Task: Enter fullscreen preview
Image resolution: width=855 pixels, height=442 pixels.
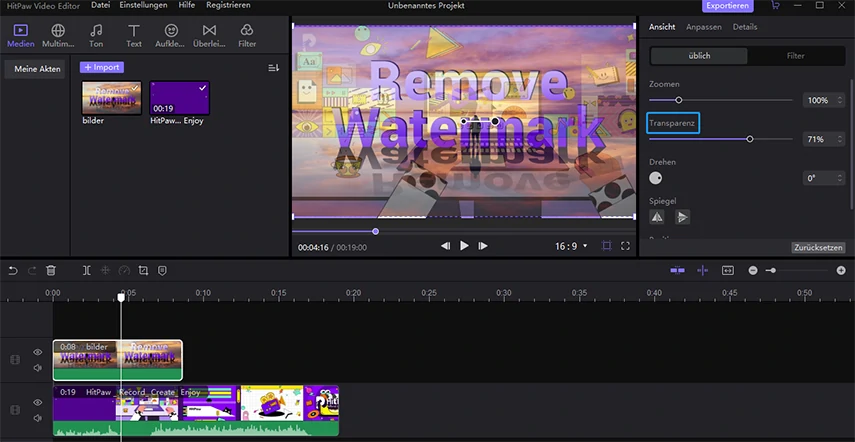Action: [625, 246]
